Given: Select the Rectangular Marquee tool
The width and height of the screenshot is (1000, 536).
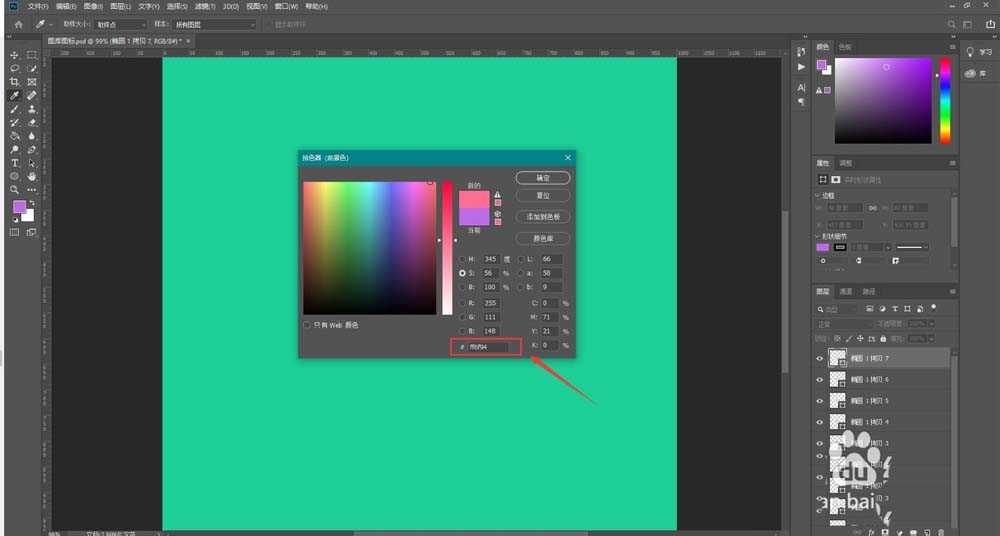Looking at the screenshot, I should (x=32, y=55).
